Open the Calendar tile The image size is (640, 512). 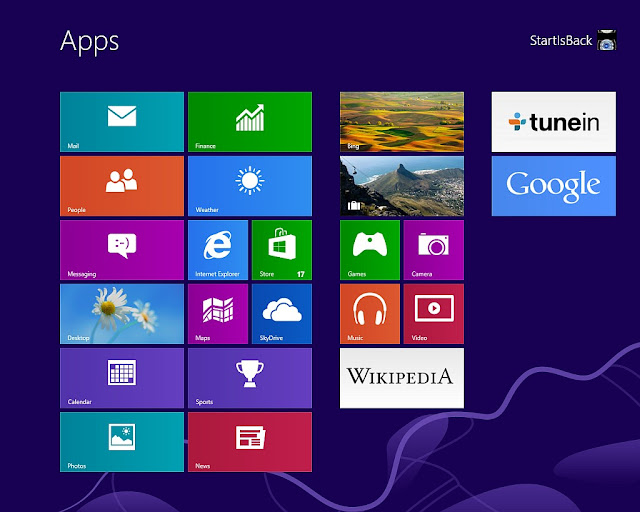pyautogui.click(x=122, y=378)
